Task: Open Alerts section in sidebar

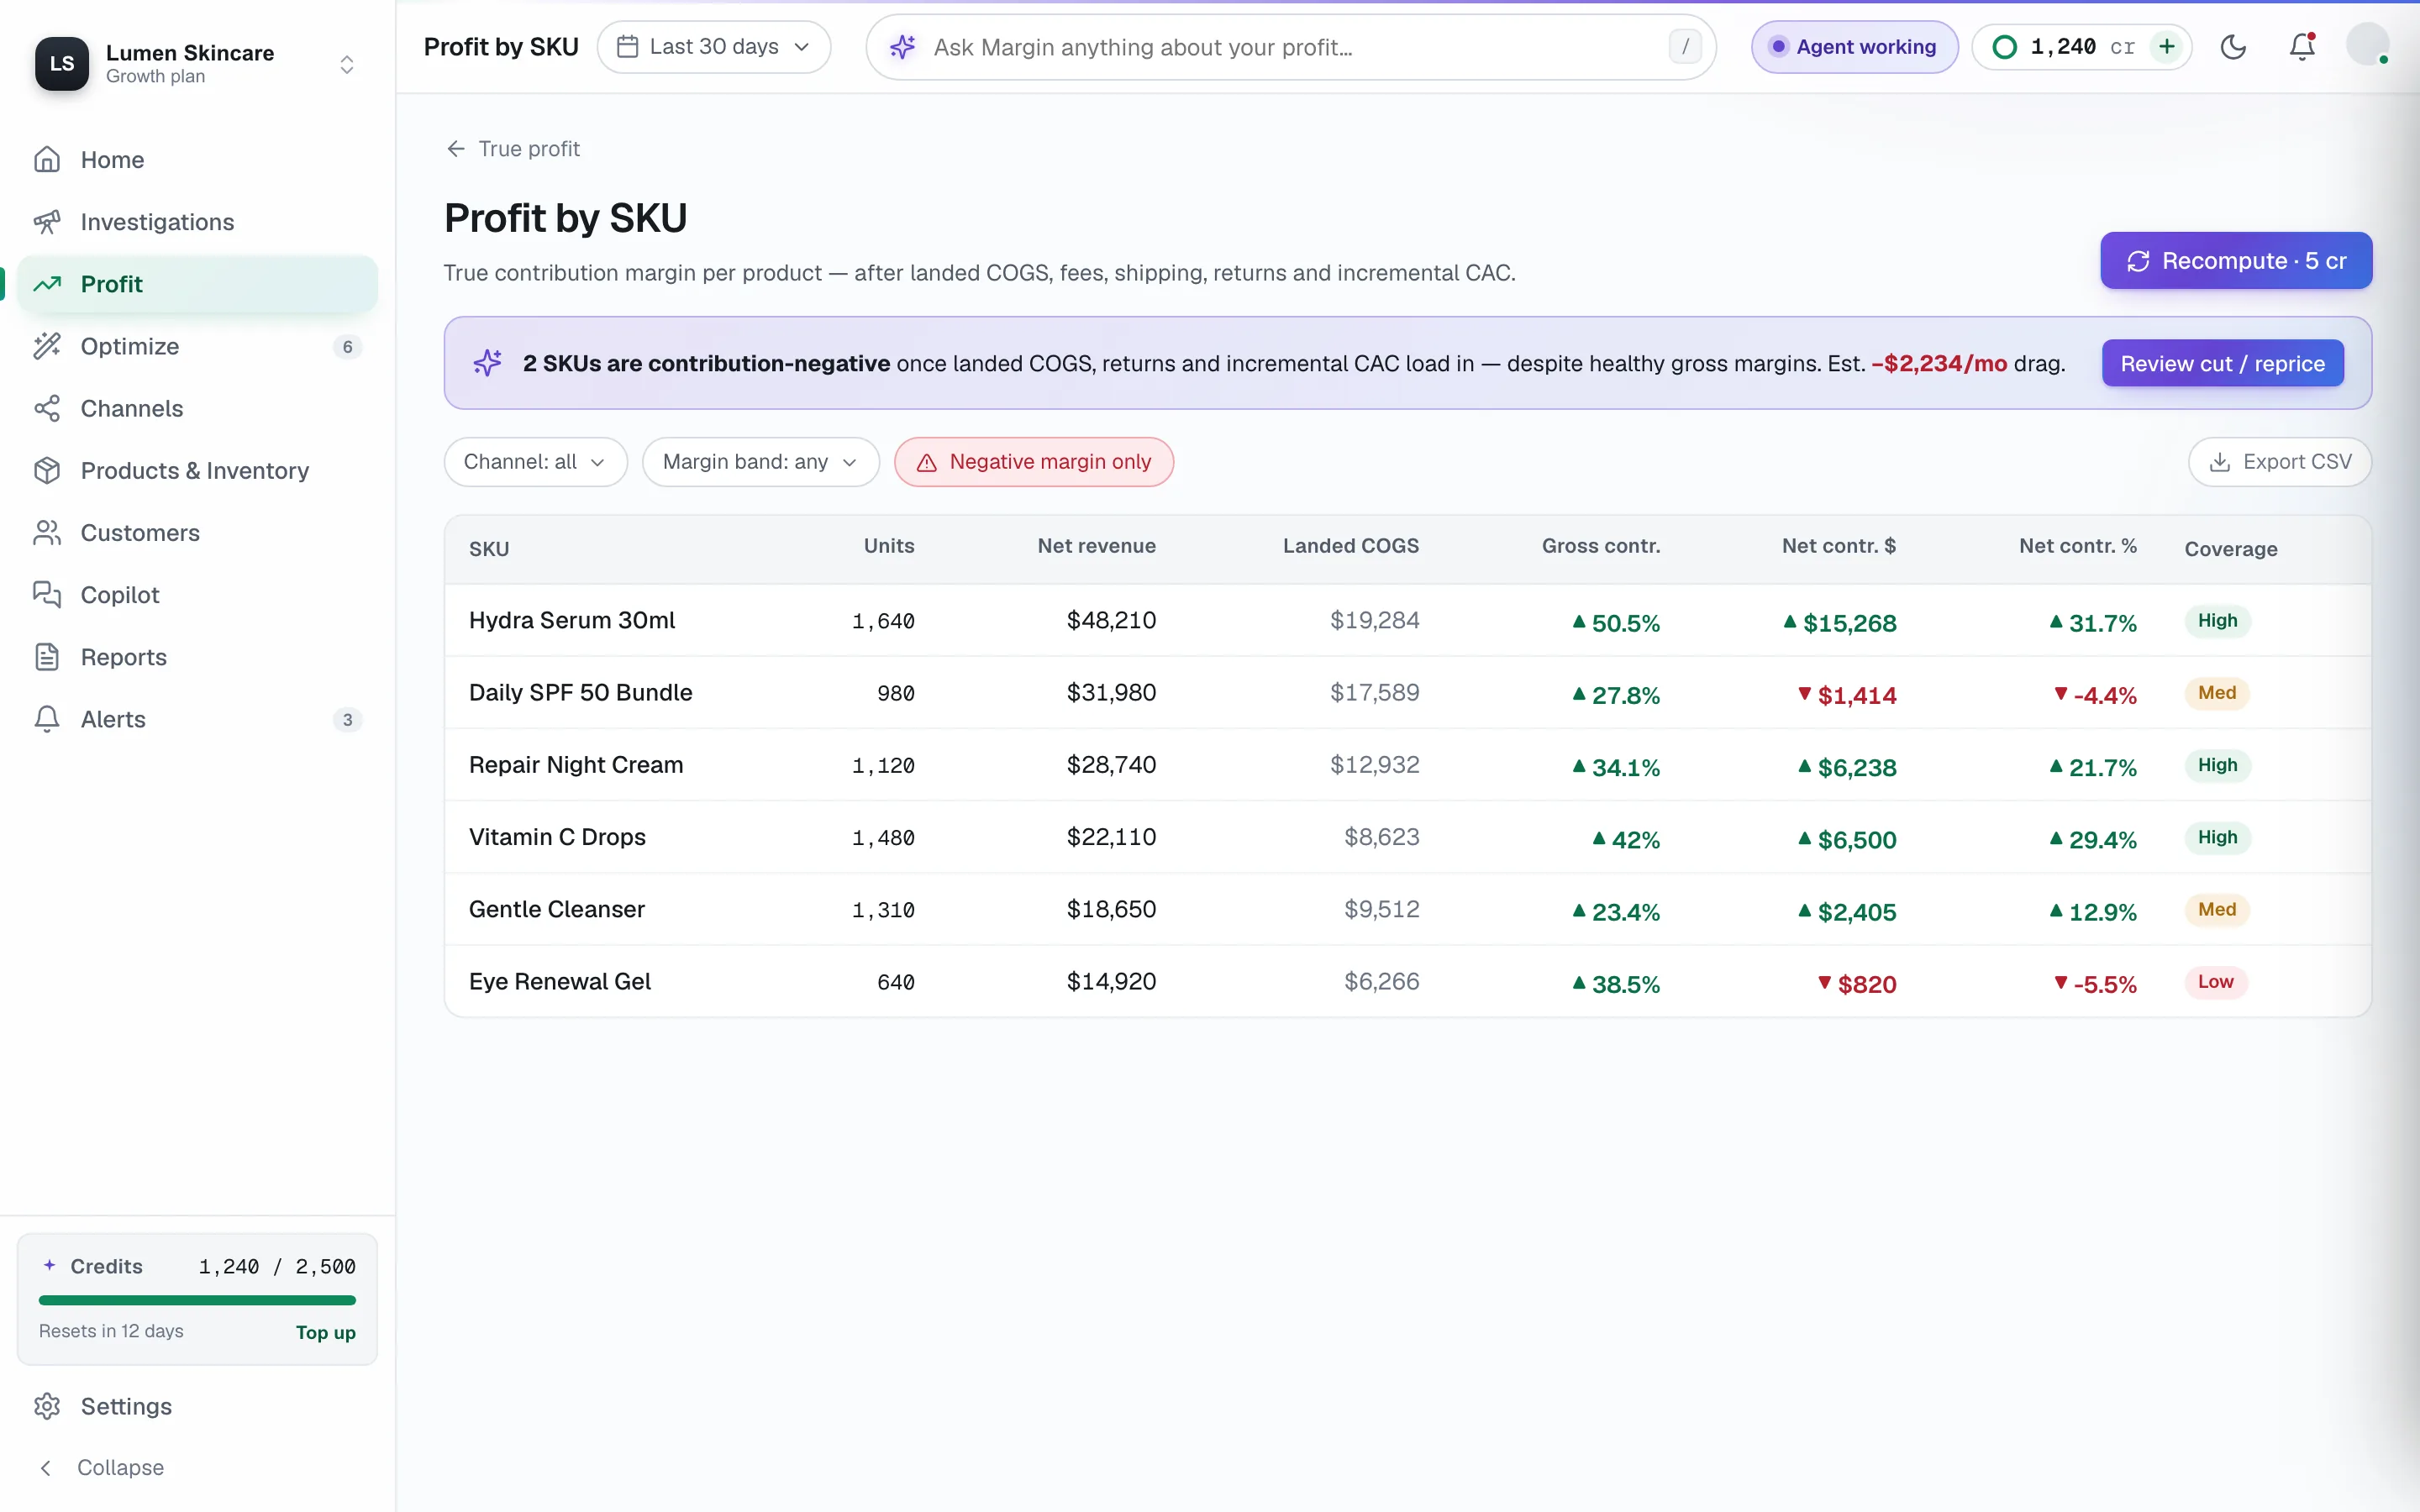Action: pyautogui.click(x=197, y=719)
